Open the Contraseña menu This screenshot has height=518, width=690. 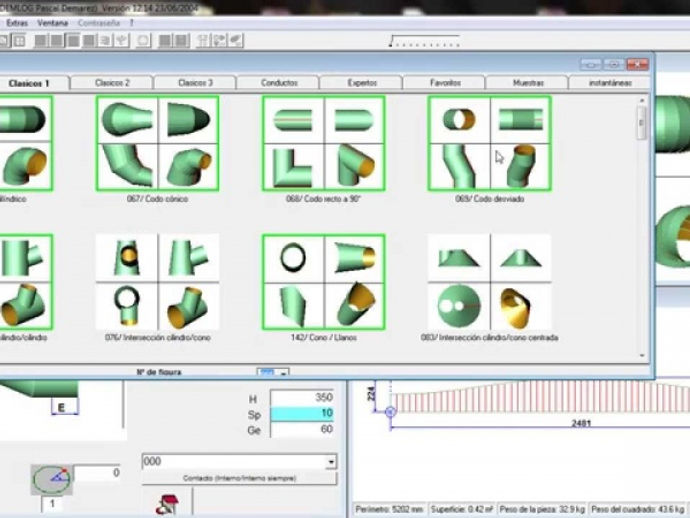point(99,23)
